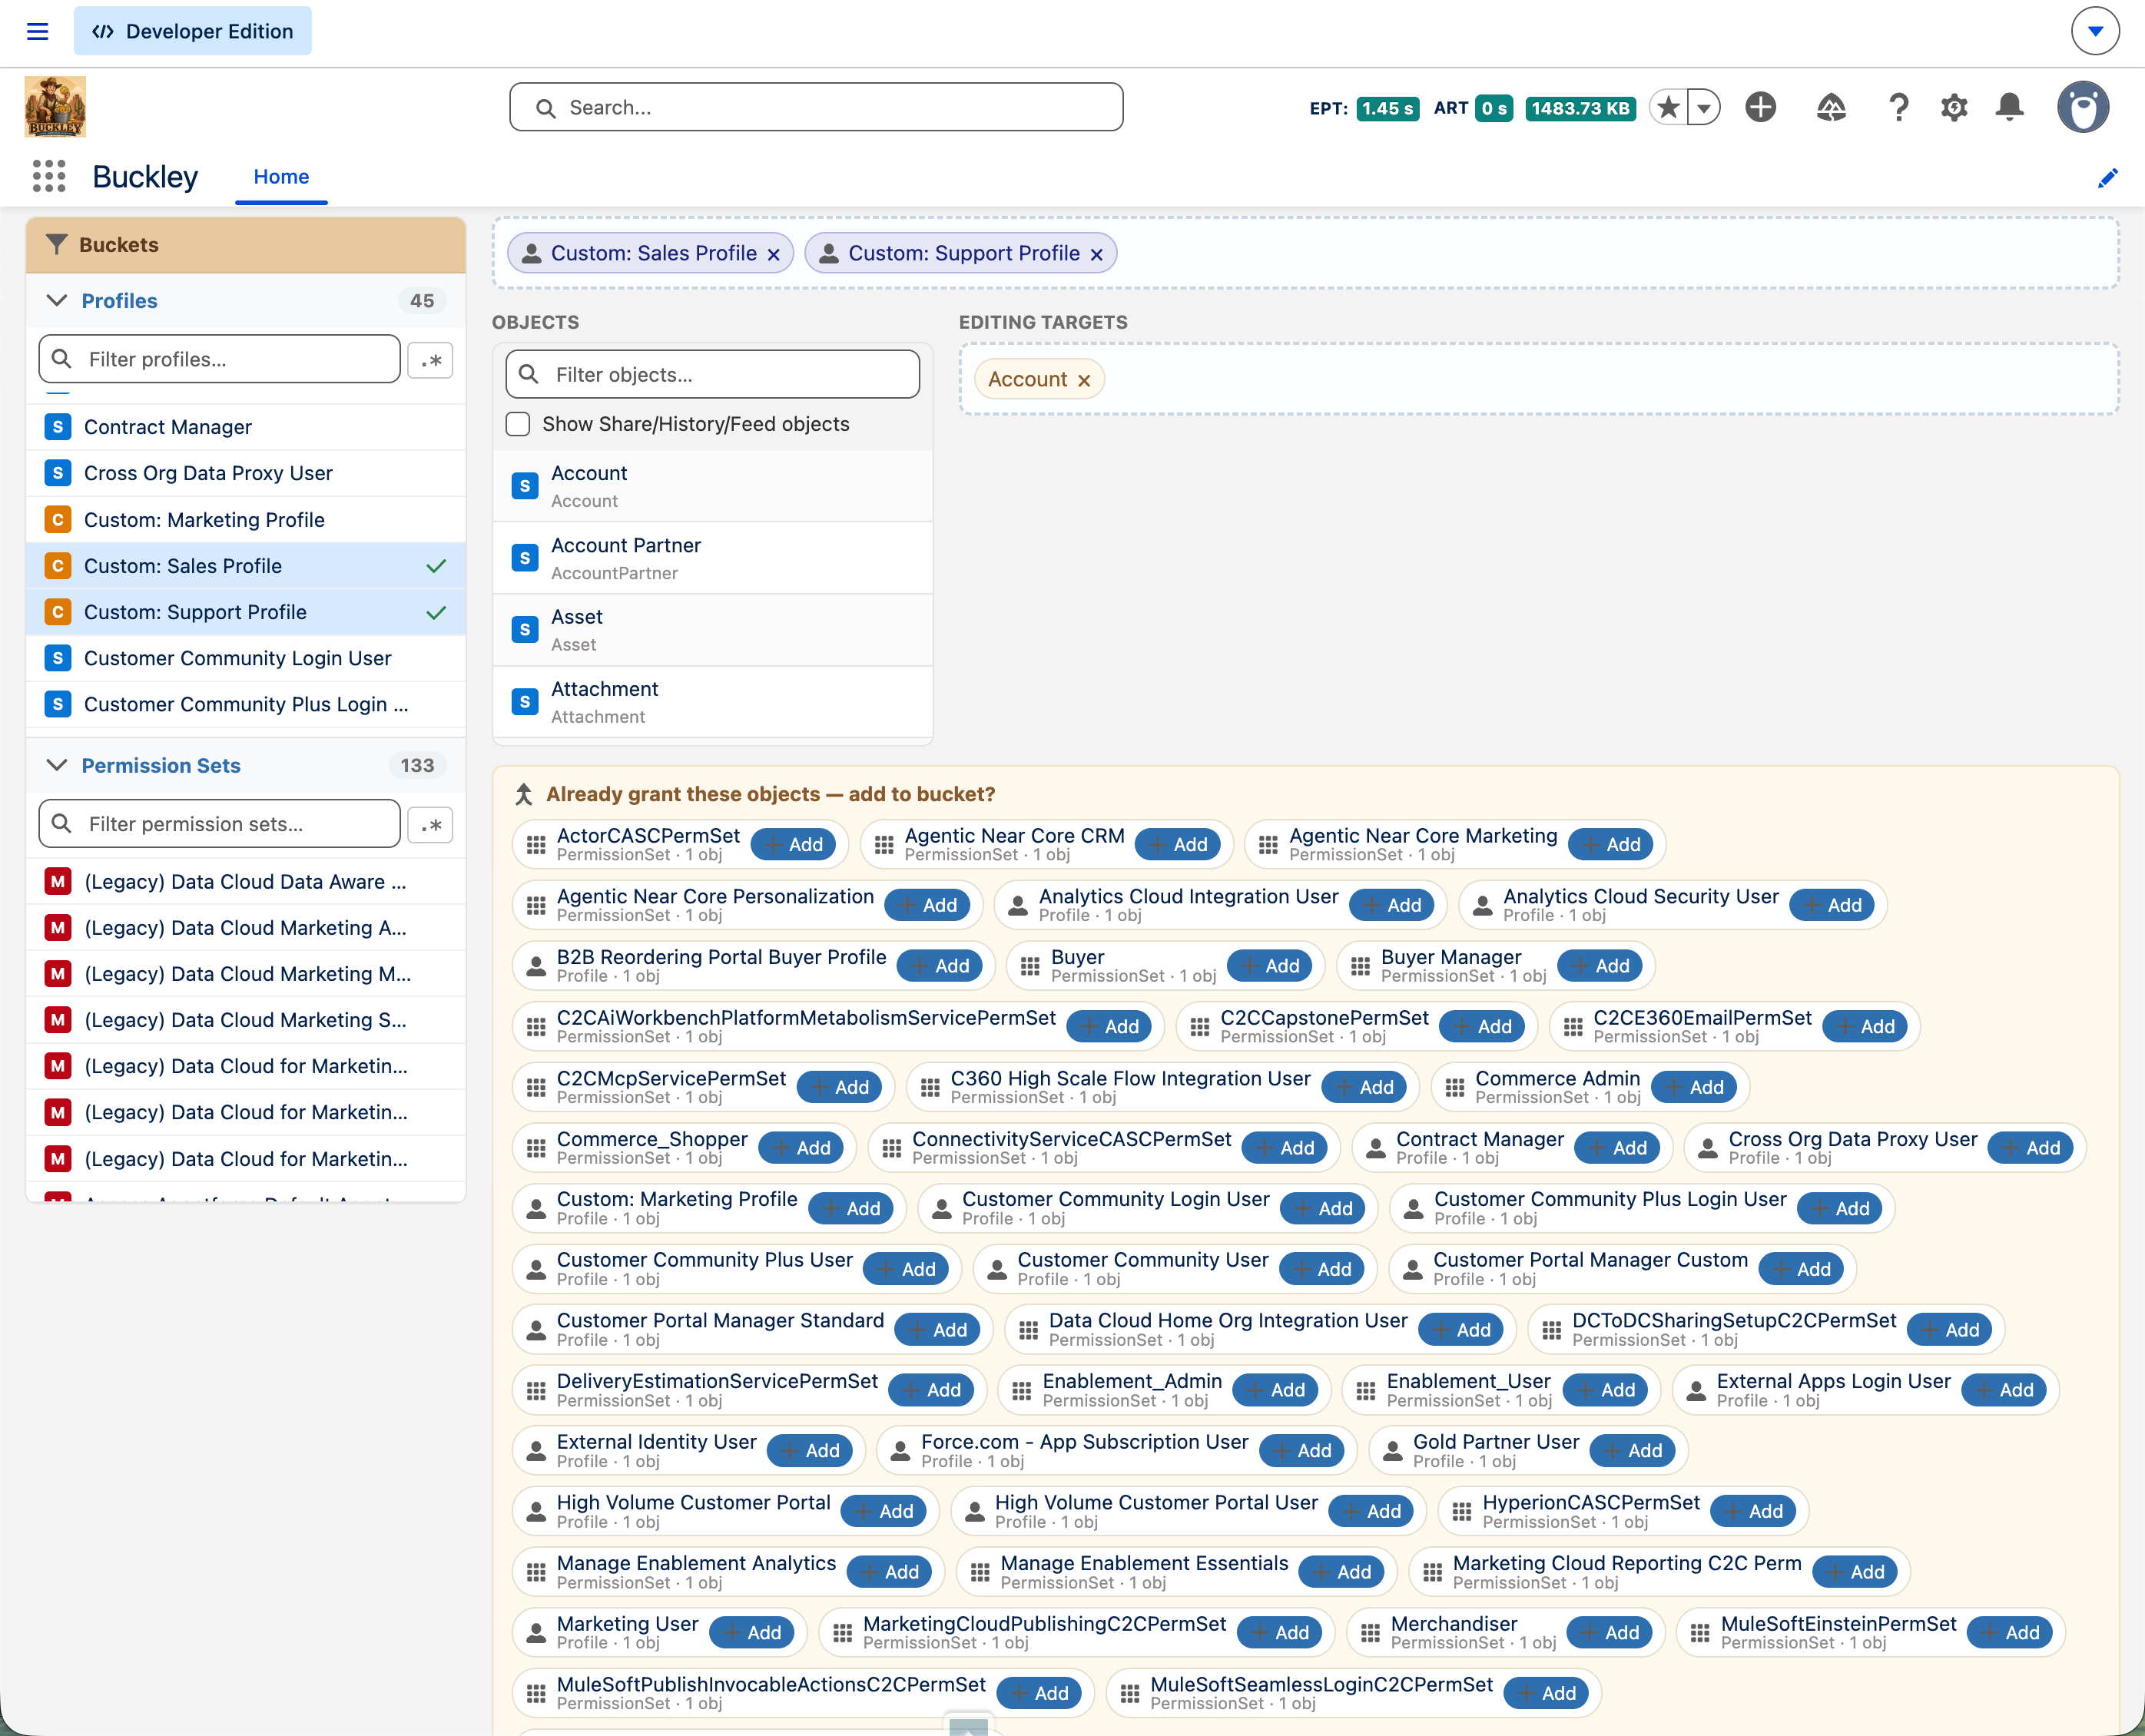This screenshot has height=1736, width=2145.
Task: Collapse the Permission Sets section
Action: (x=57, y=765)
